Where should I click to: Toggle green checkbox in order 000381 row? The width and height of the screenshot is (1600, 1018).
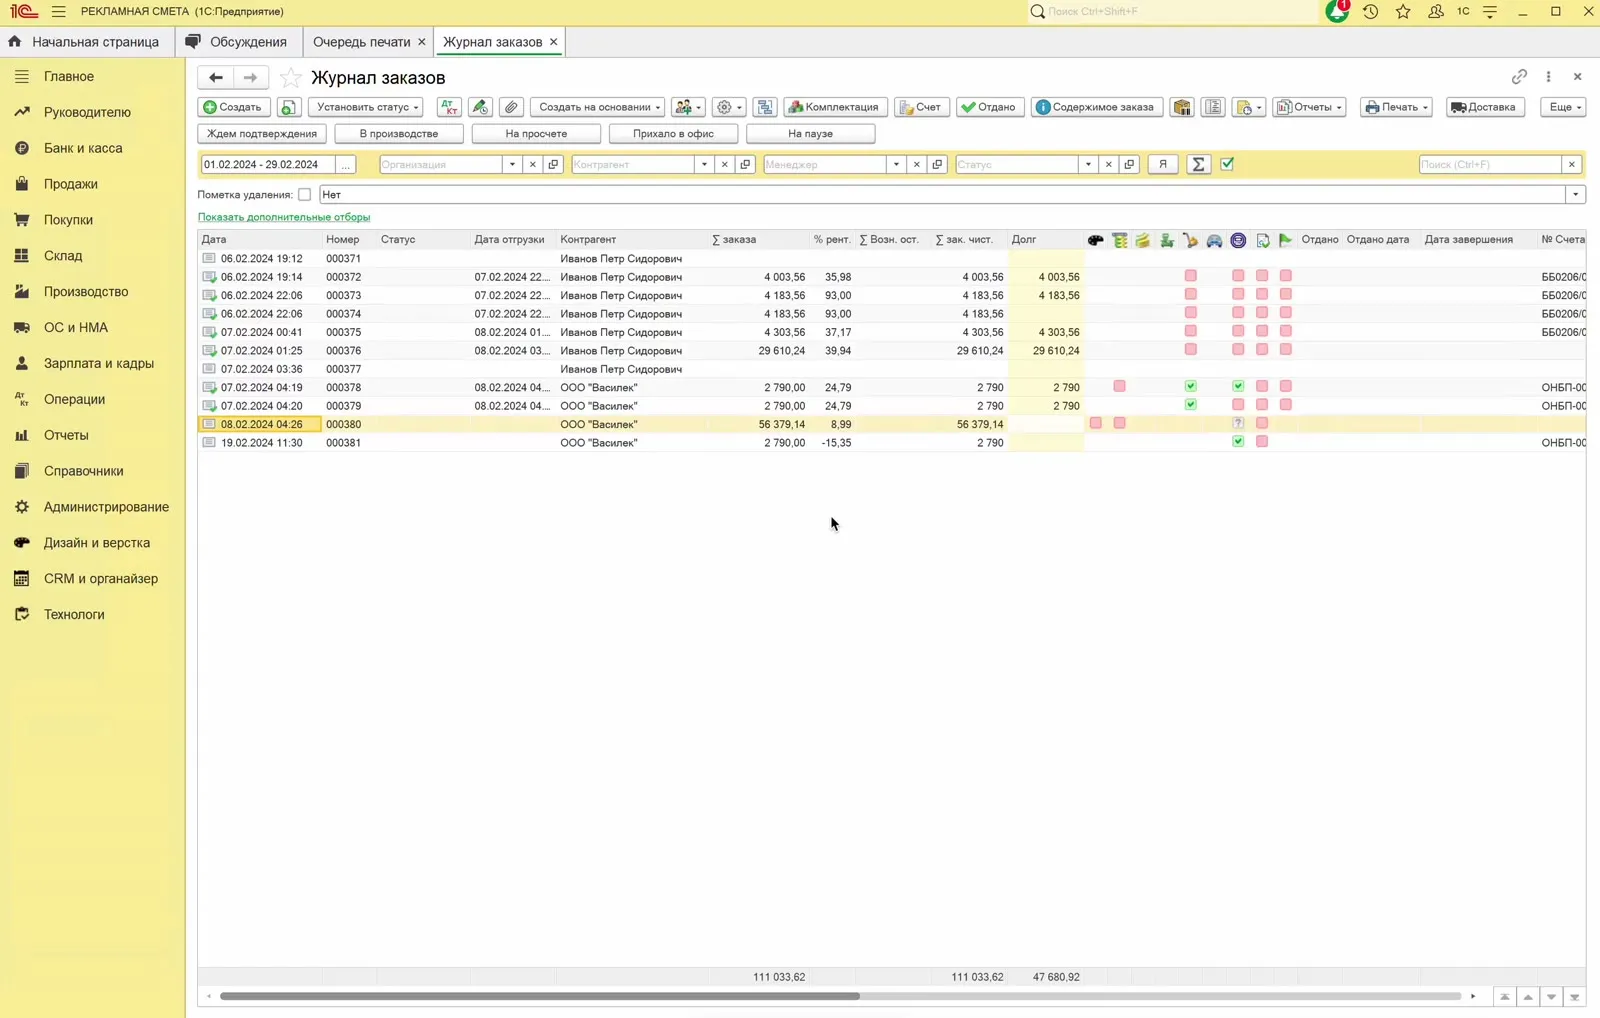click(1238, 442)
